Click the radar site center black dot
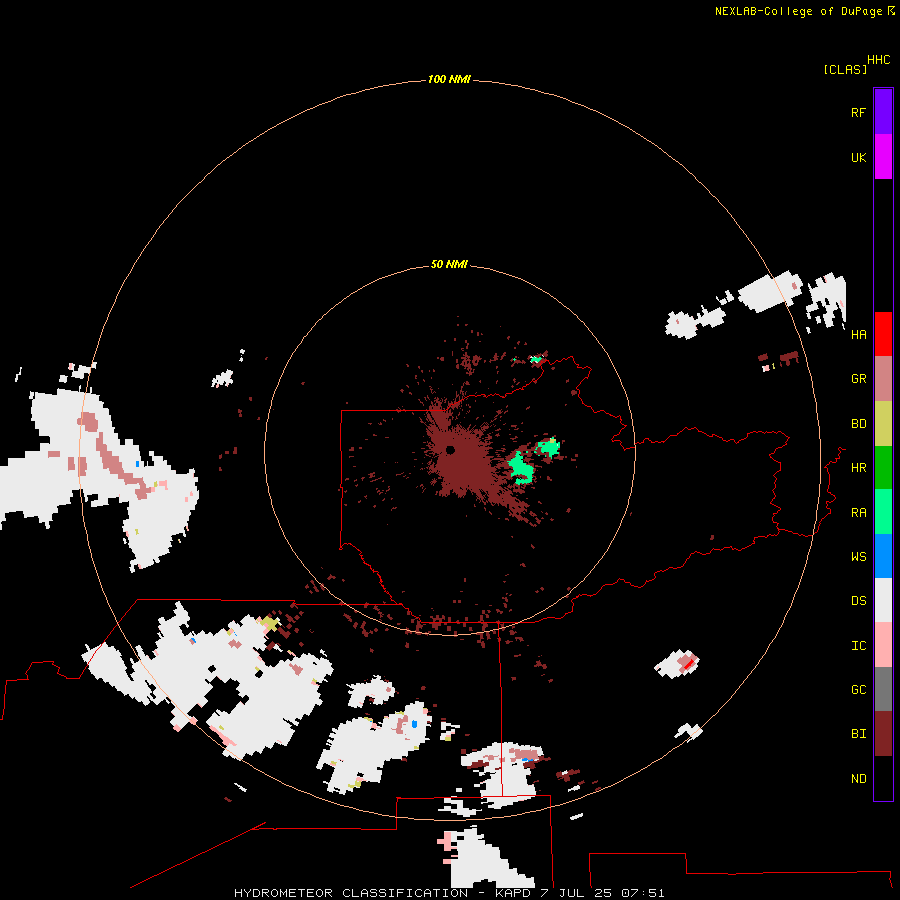Viewport: 900px width, 900px height. pos(450,450)
